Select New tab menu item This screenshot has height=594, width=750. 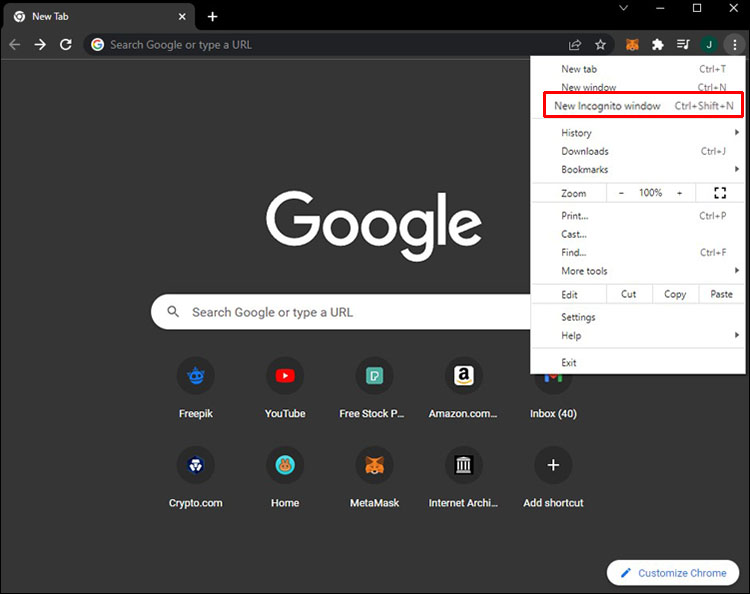638,69
